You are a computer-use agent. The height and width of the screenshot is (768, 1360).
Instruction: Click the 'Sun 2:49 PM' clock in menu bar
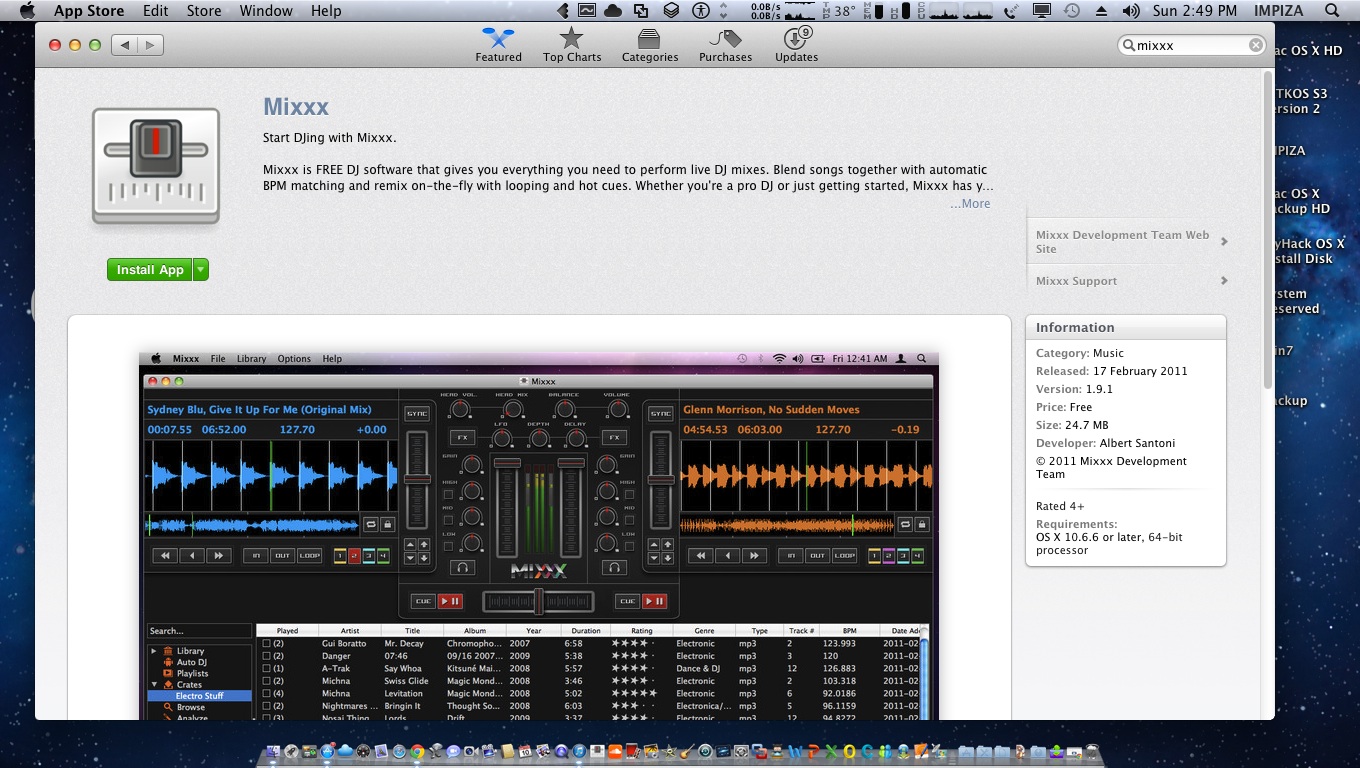point(1196,11)
